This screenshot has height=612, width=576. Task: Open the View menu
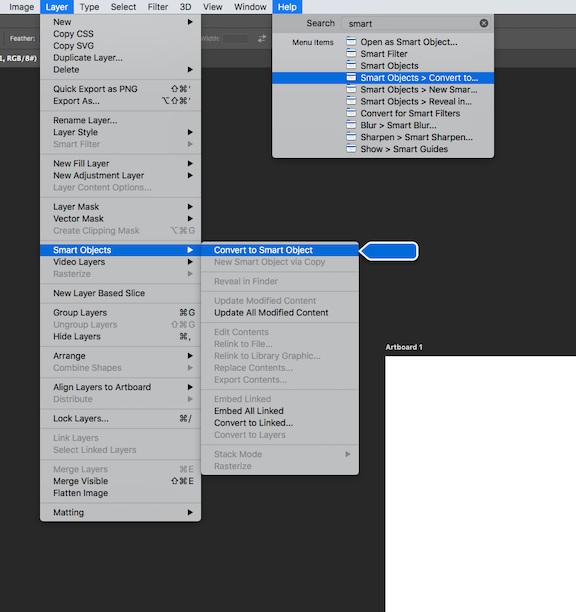(212, 7)
